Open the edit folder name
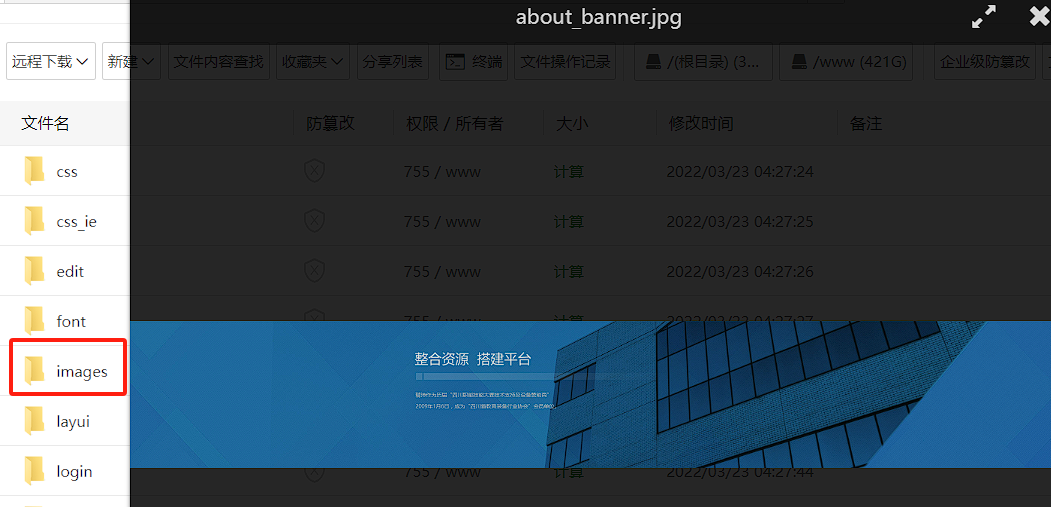 70,272
